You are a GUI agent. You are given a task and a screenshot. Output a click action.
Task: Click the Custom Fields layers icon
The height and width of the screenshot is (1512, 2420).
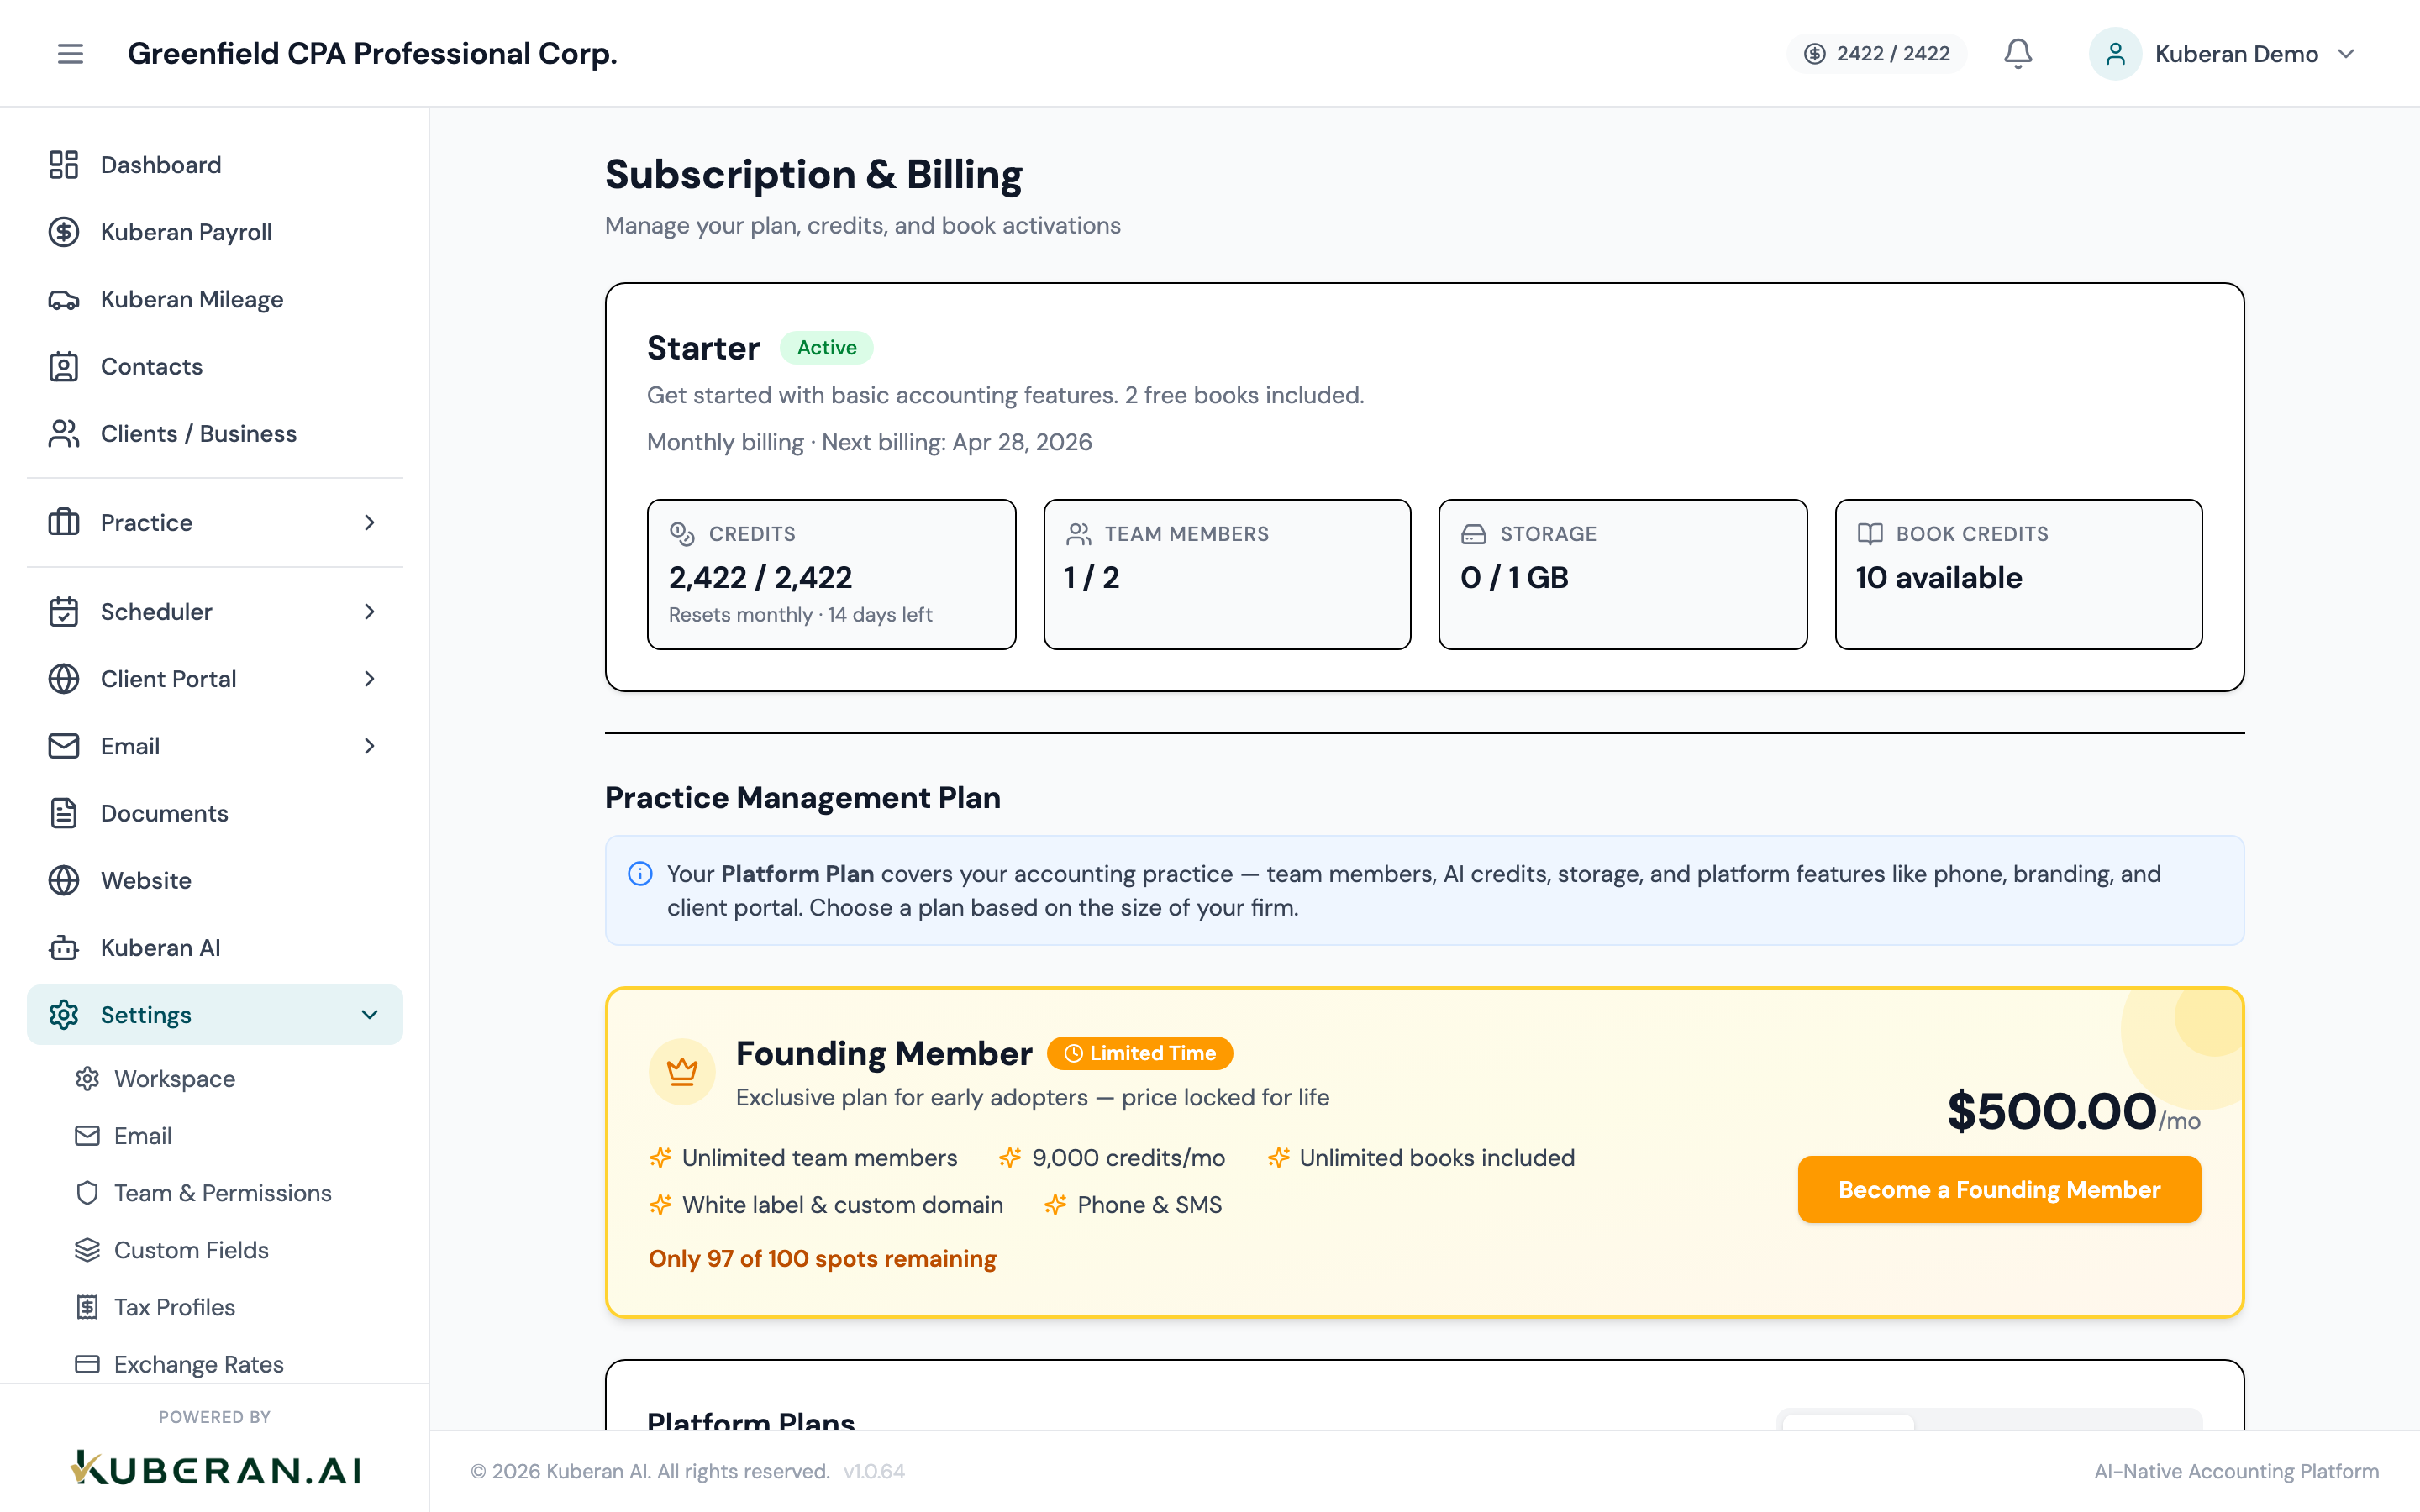[87, 1250]
